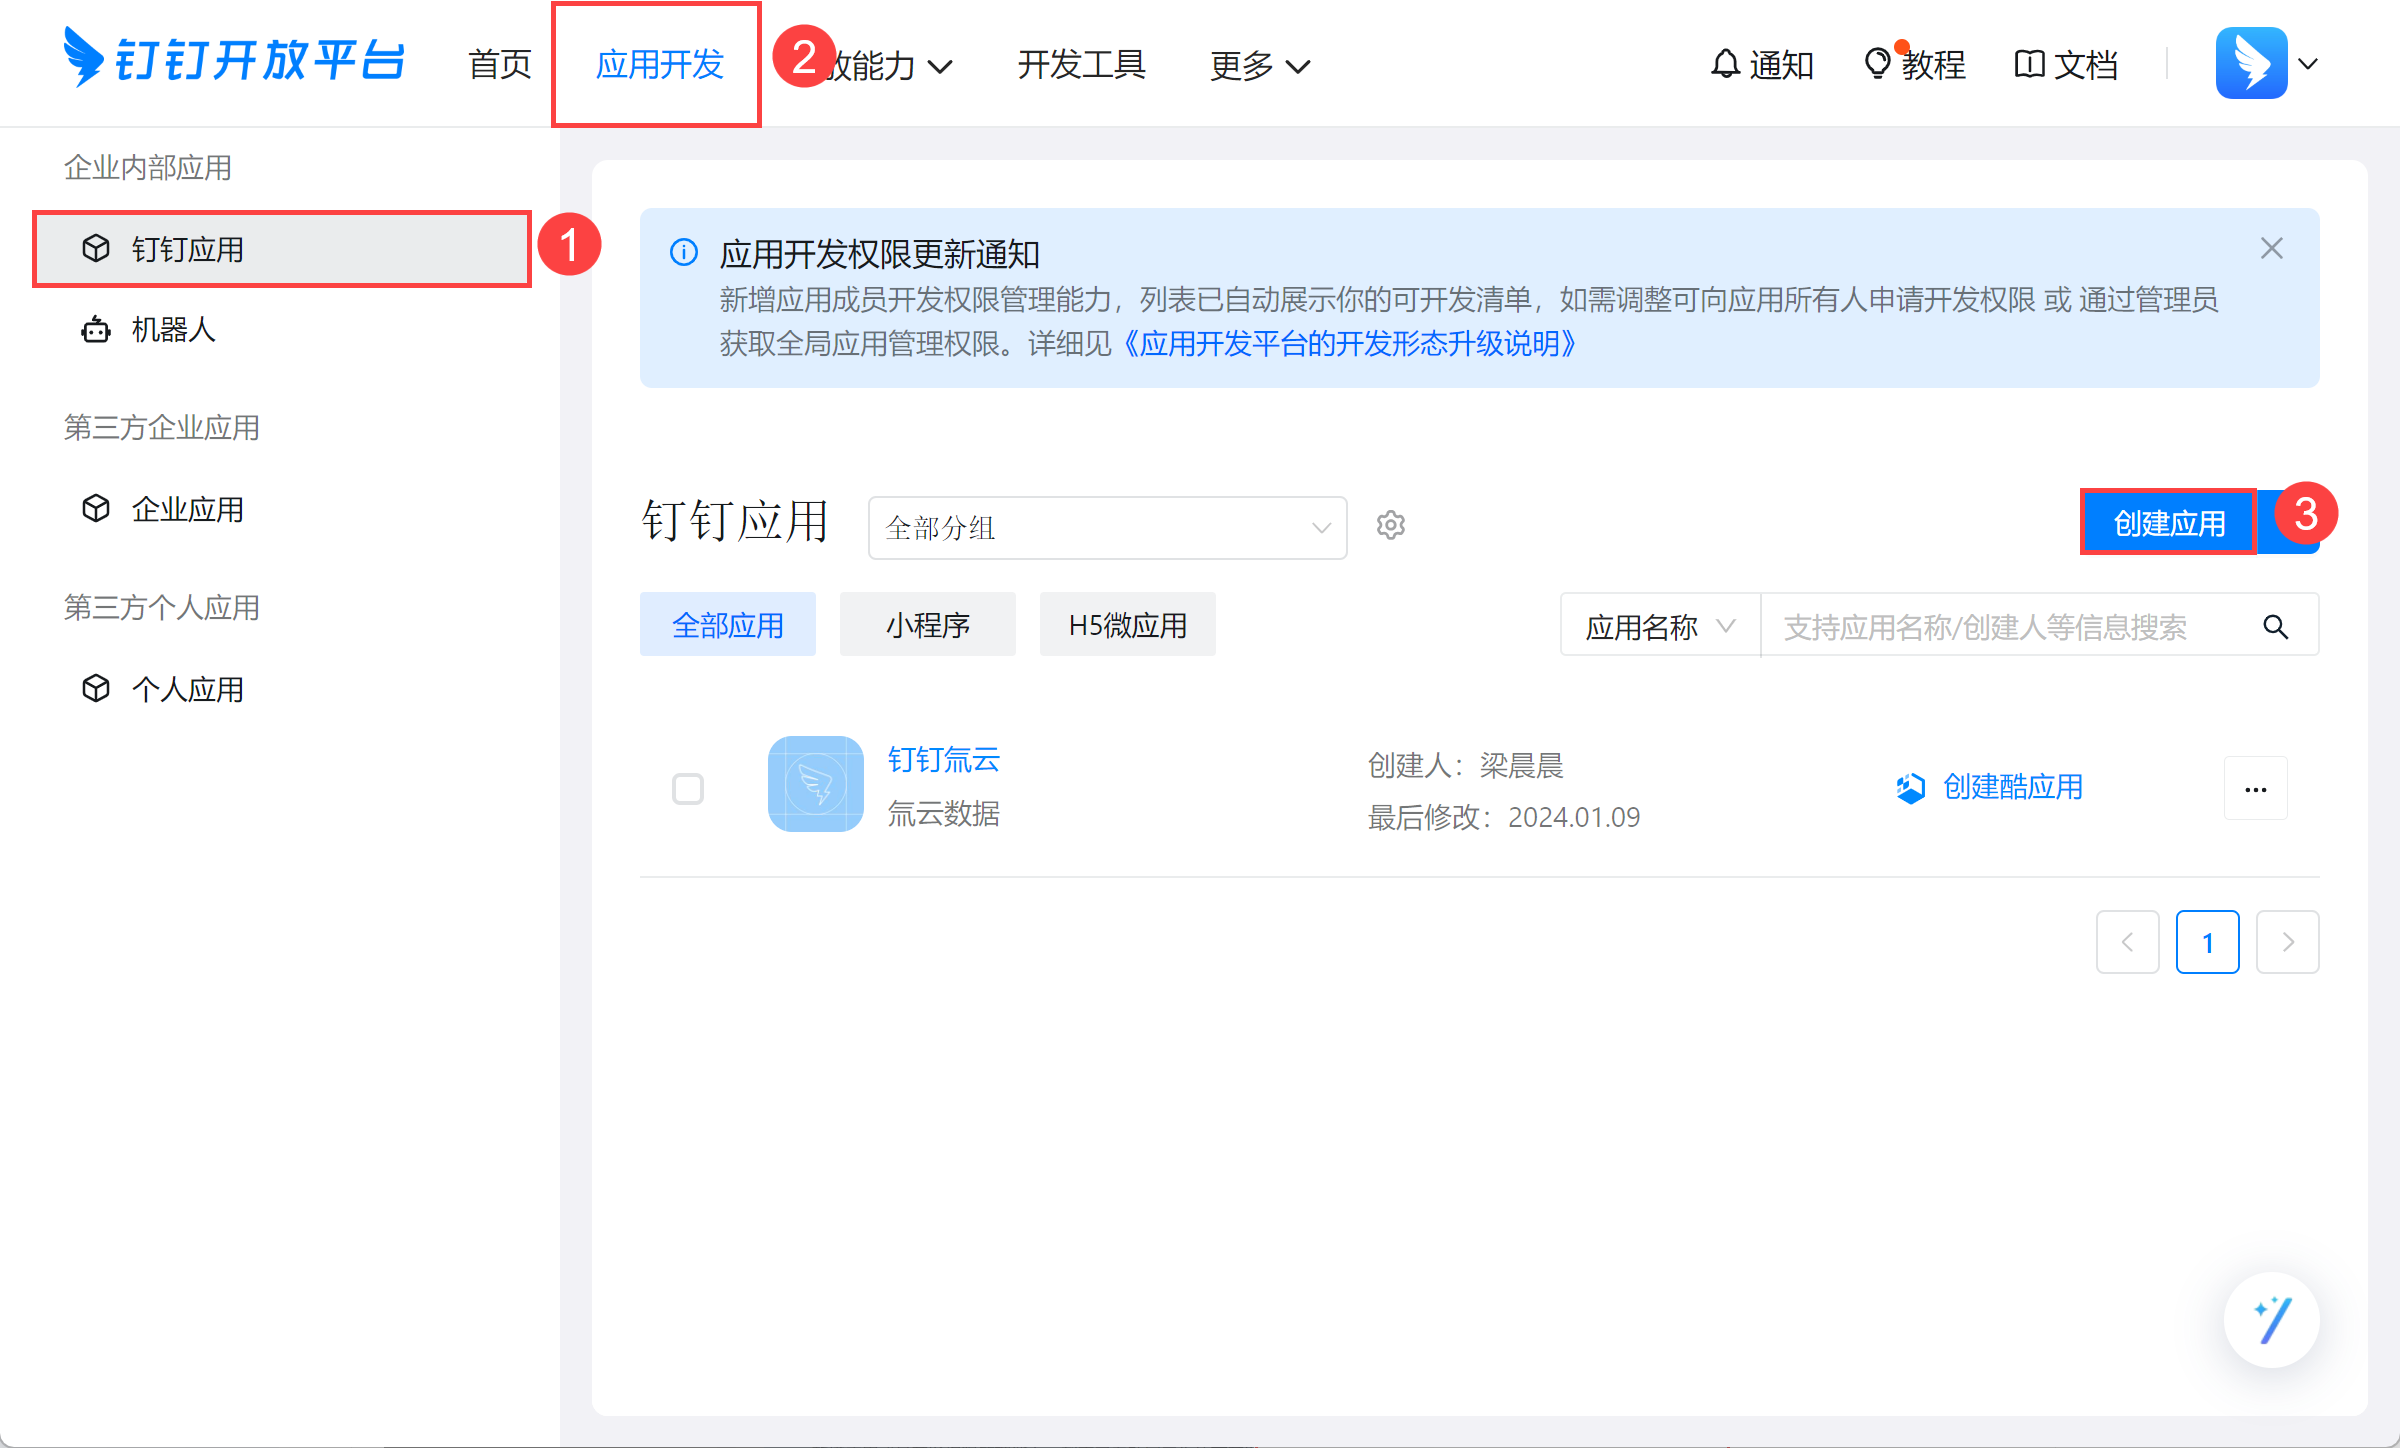The width and height of the screenshot is (2400, 1448).
Task: Close the permission update notice banner
Action: [2271, 248]
